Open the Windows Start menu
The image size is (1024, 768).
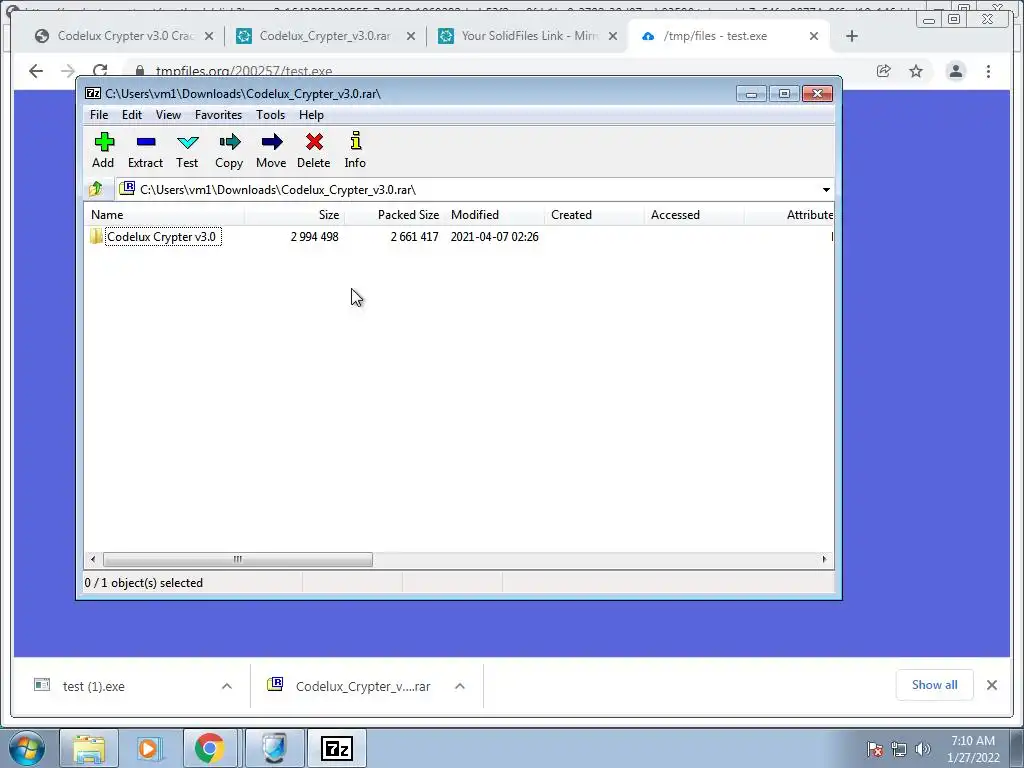coord(27,748)
